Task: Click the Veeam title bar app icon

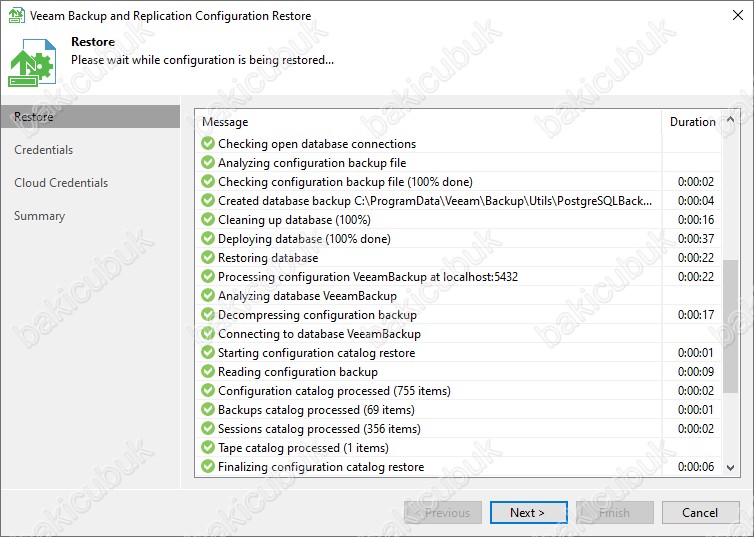Action: [x=16, y=15]
